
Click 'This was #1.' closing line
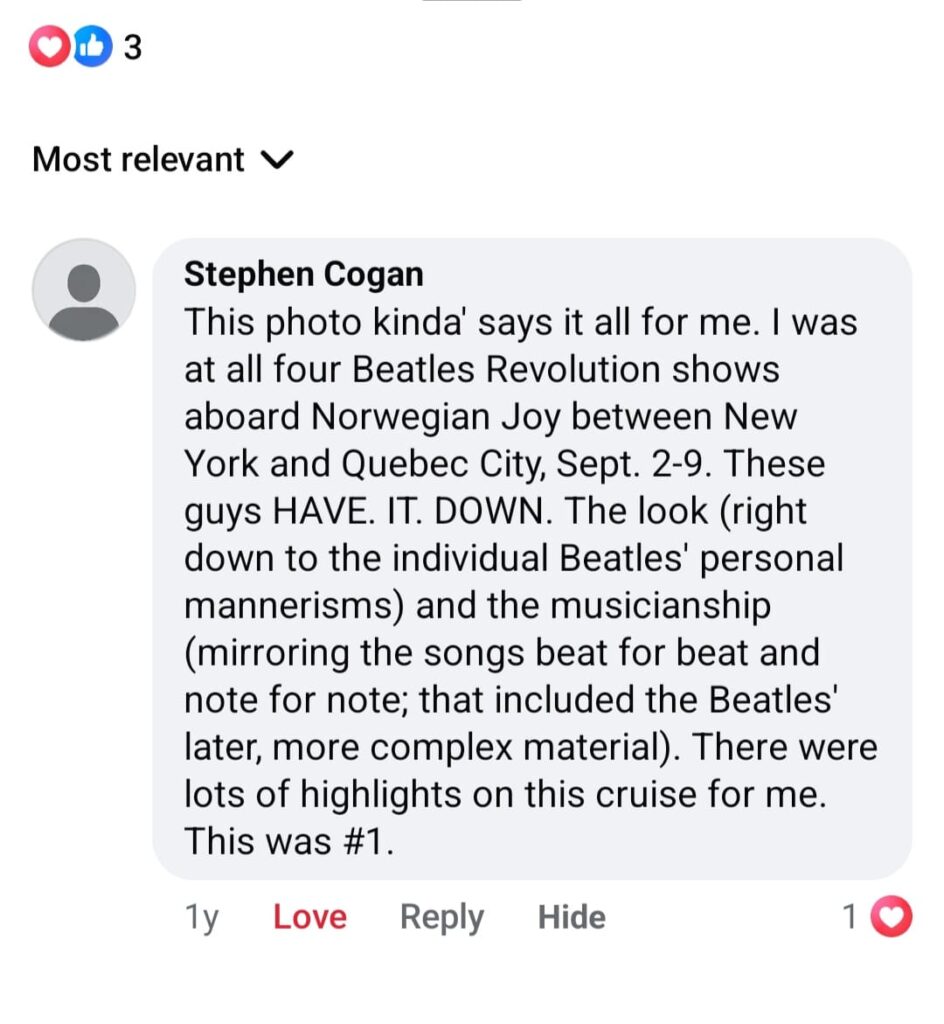tap(289, 841)
